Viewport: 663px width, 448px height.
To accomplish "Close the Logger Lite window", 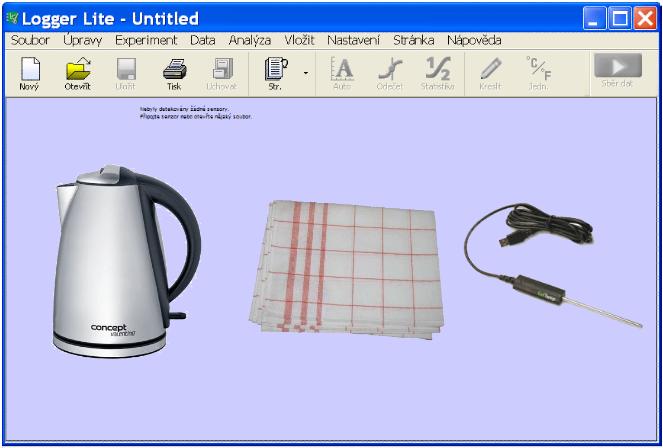I will point(645,18).
